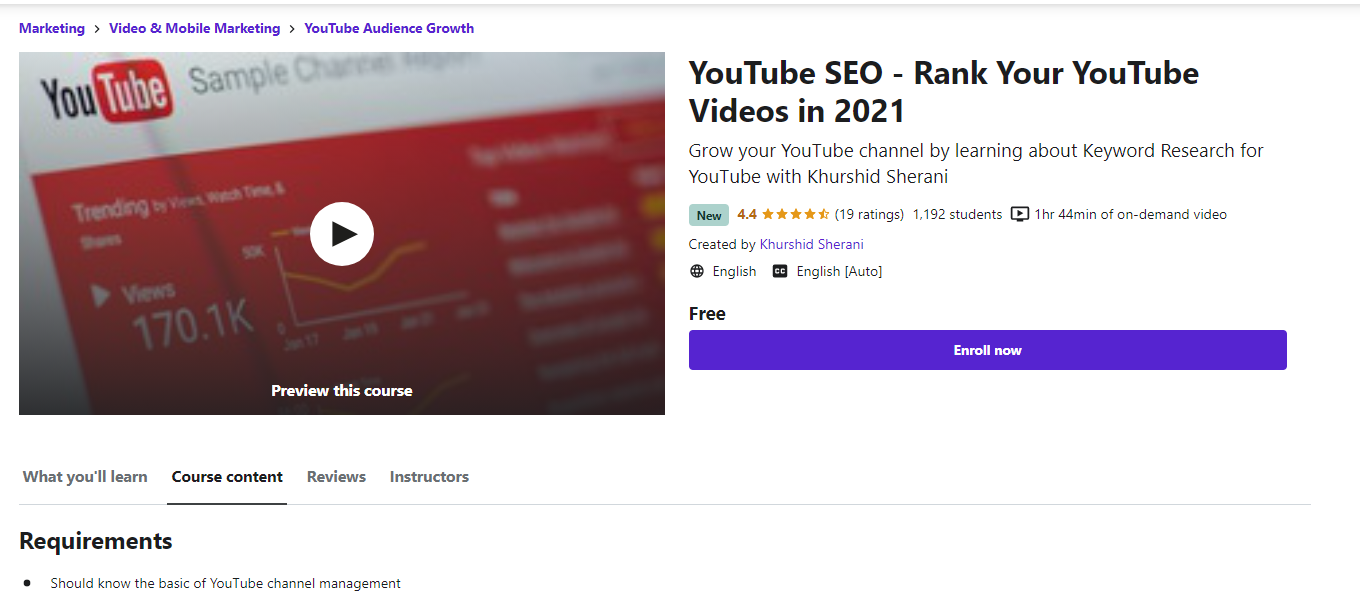Click the Preview this course label

pos(342,391)
